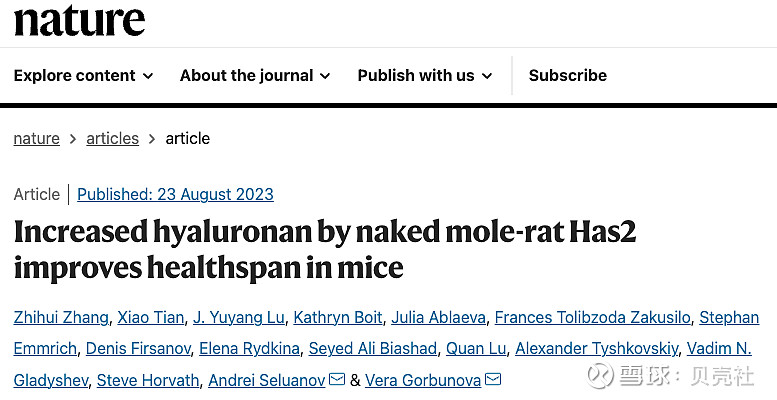The width and height of the screenshot is (777, 400).
Task: Go to the nature breadcrumb link
Action: click(x=37, y=138)
